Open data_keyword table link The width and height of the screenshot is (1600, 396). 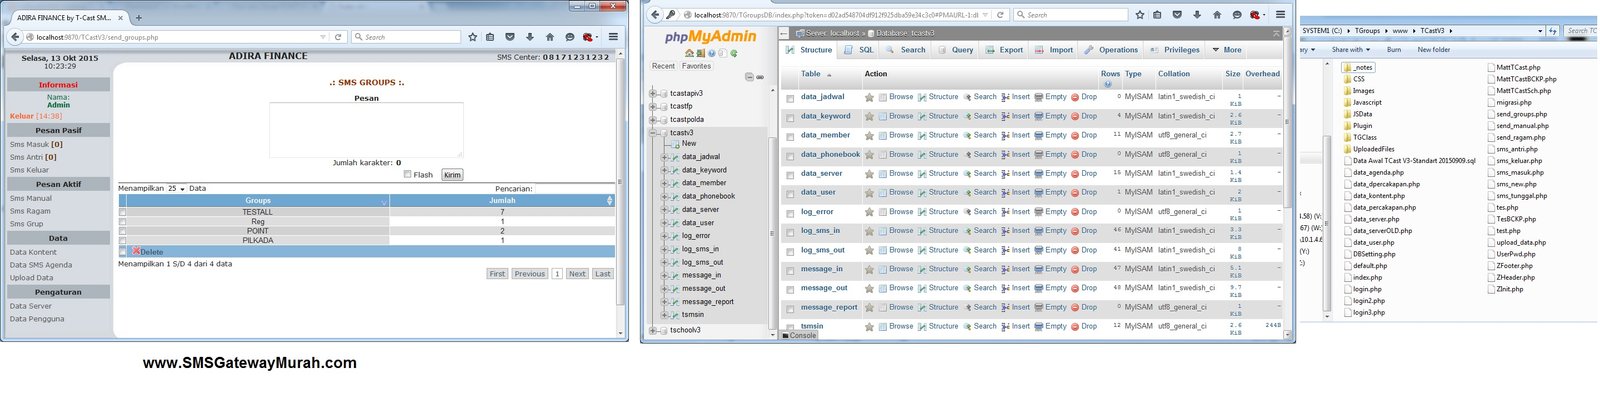click(825, 116)
